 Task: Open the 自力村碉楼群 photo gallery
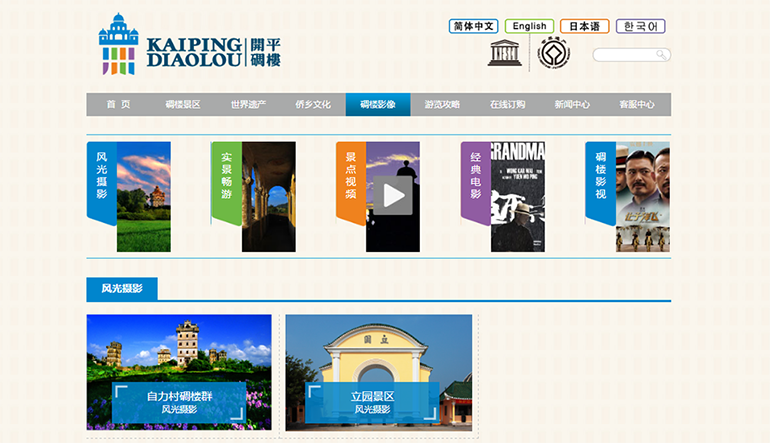coord(179,372)
